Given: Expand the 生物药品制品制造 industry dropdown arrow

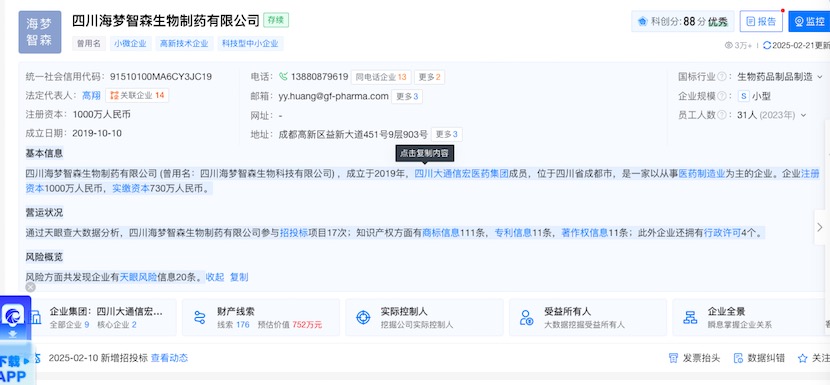Looking at the screenshot, I should click(x=820, y=77).
